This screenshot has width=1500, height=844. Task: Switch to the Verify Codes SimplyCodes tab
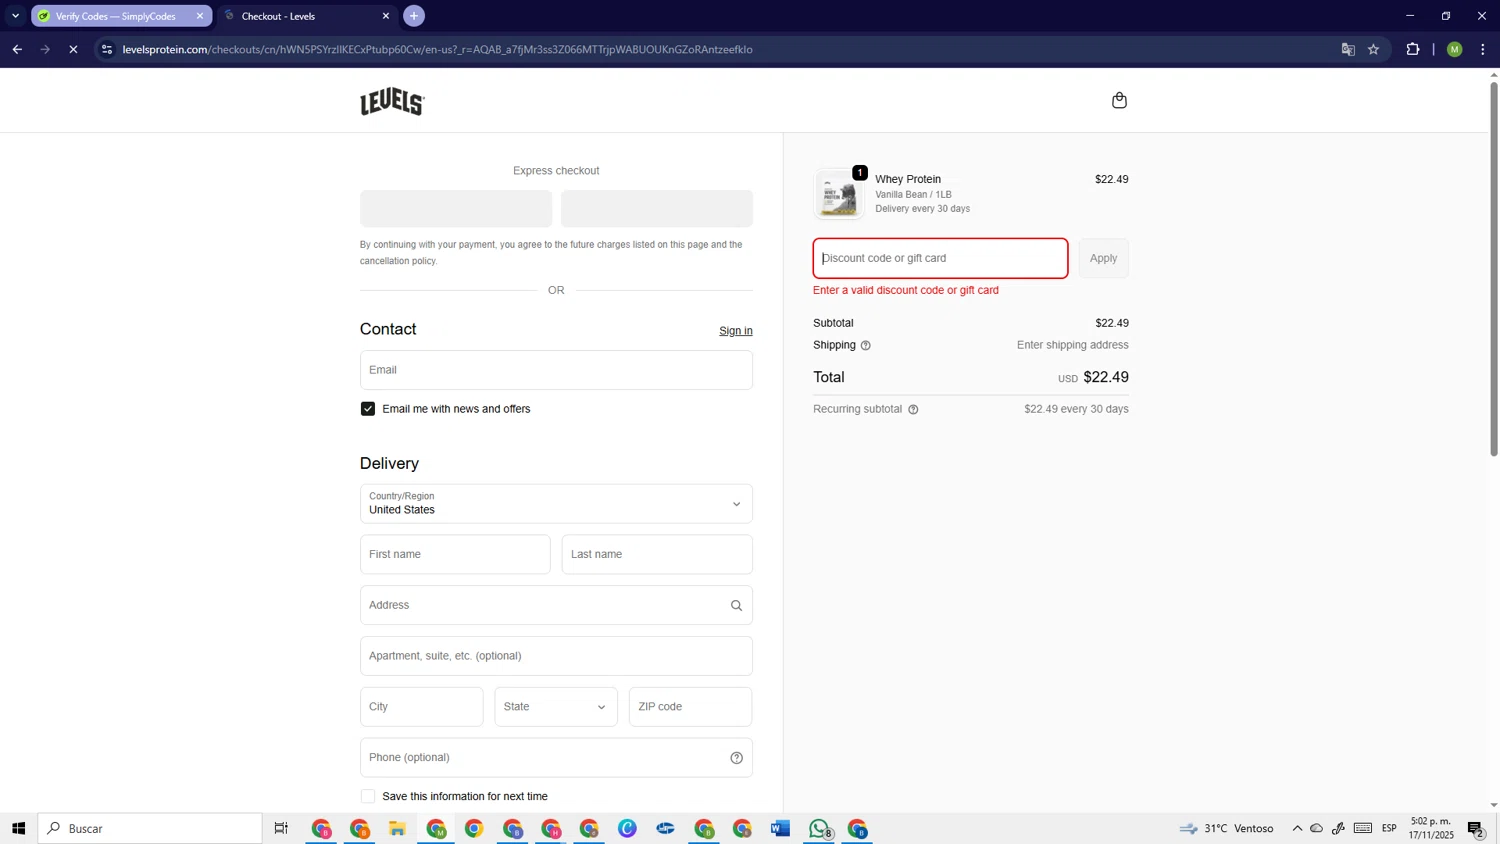[121, 16]
